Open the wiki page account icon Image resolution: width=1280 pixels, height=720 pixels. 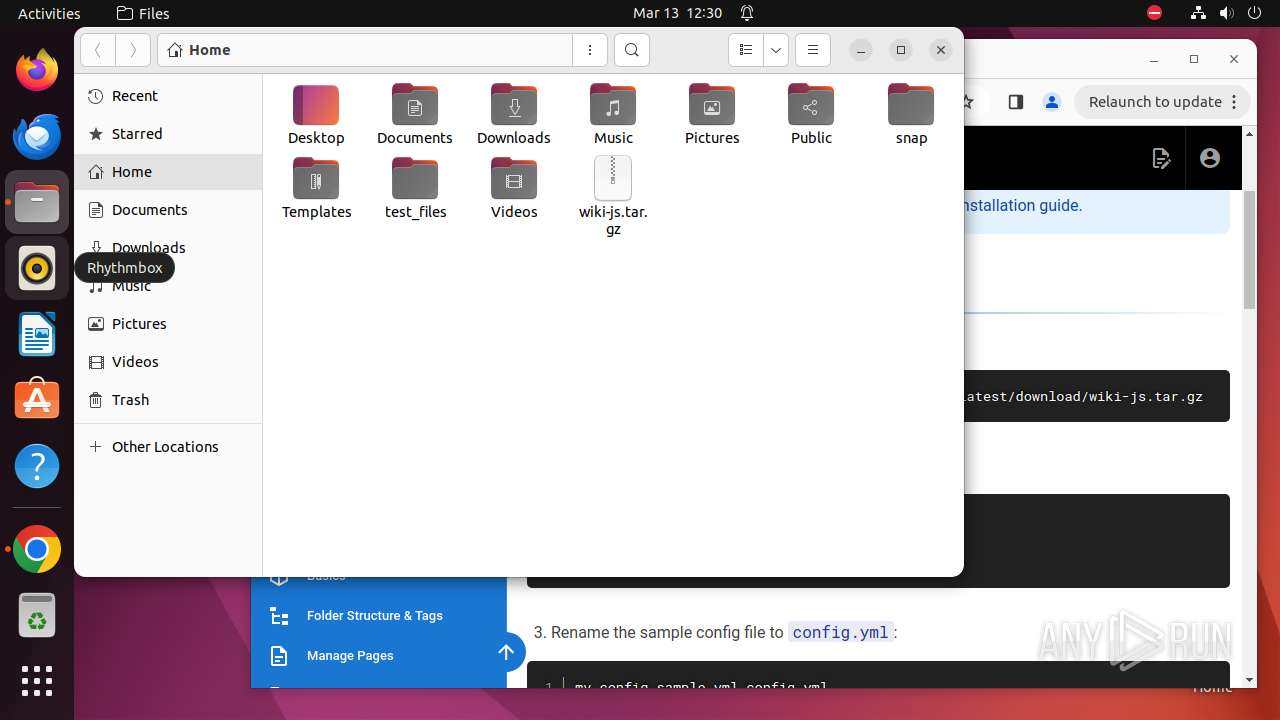(1210, 158)
